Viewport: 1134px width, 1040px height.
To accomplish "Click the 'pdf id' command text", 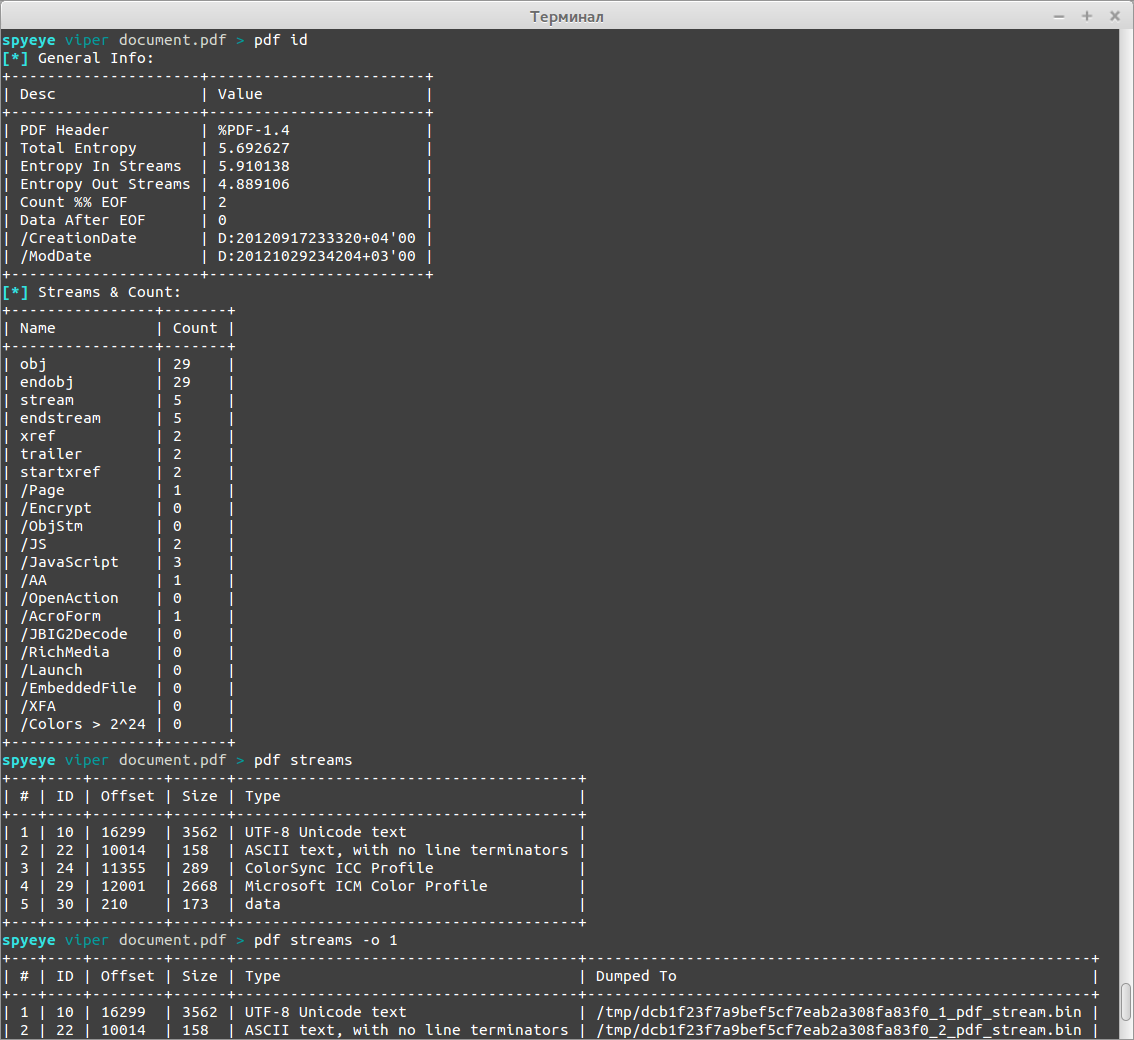I will (x=281, y=40).
